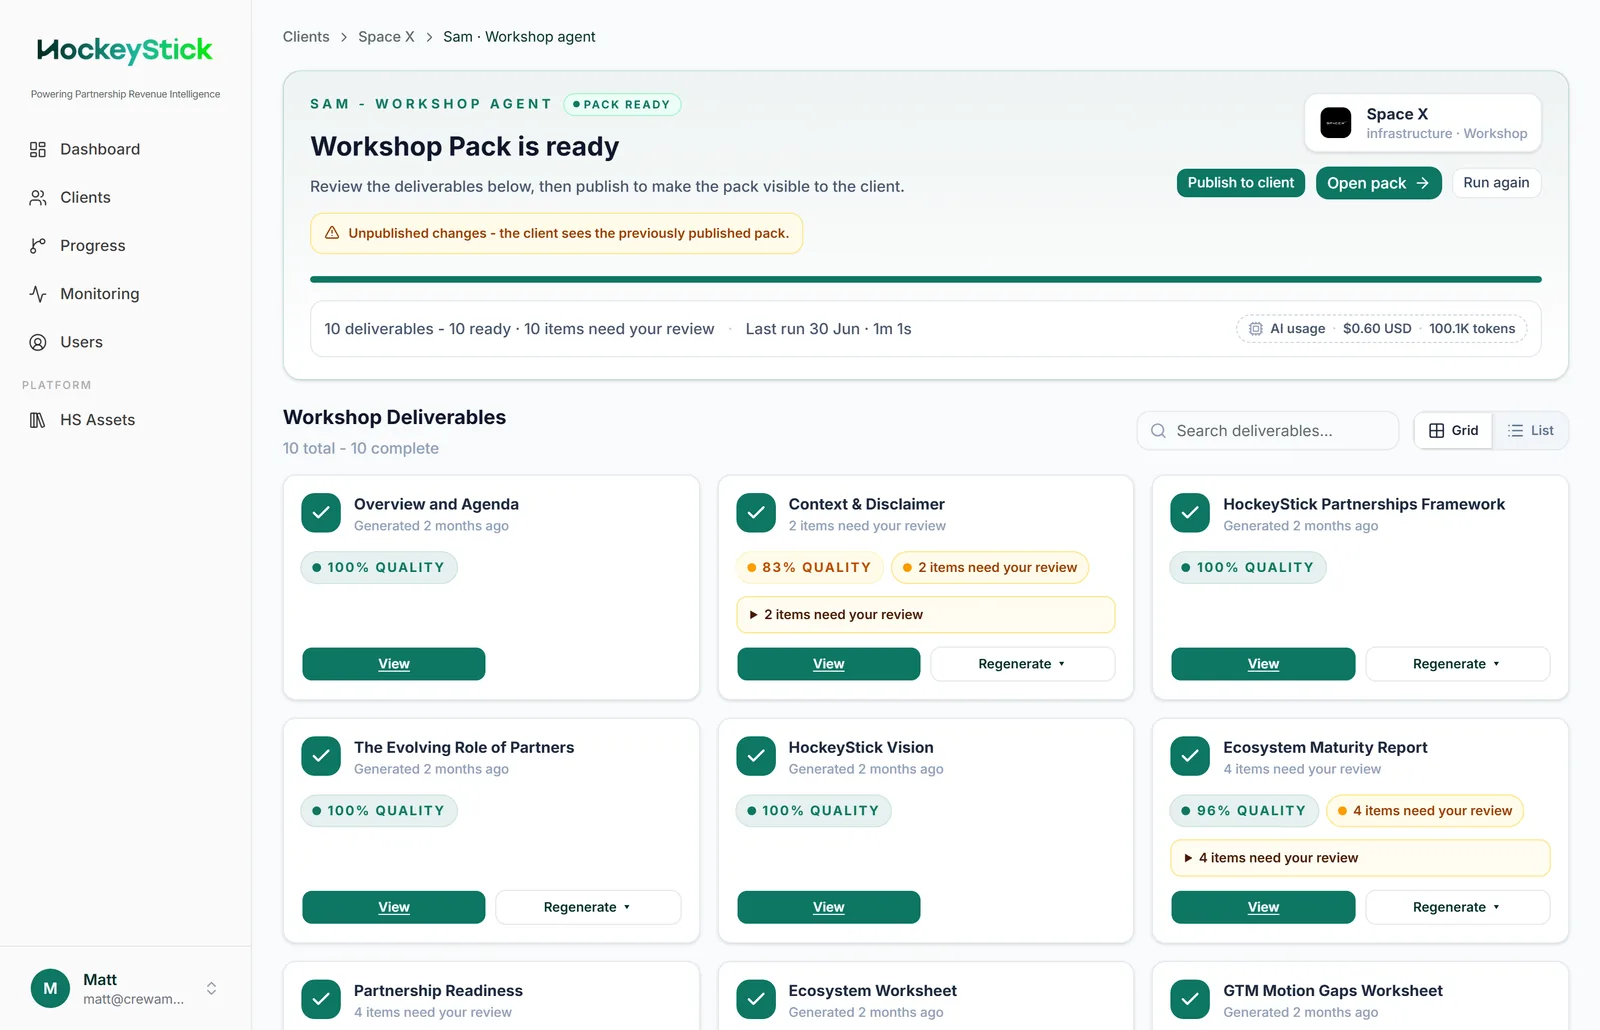Screen dimensions: 1600x1030
Task: Click the HS Assets library icon
Action: pos(38,420)
